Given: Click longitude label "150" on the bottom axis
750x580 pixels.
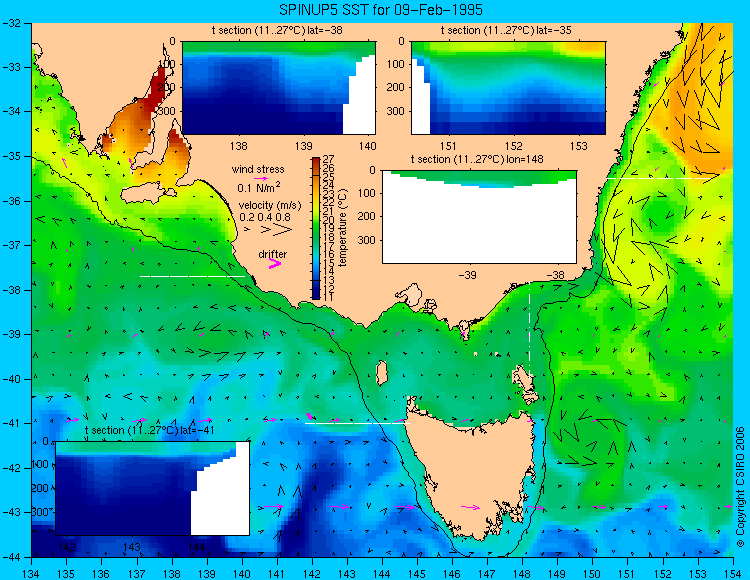Looking at the screenshot, I should coord(592,574).
